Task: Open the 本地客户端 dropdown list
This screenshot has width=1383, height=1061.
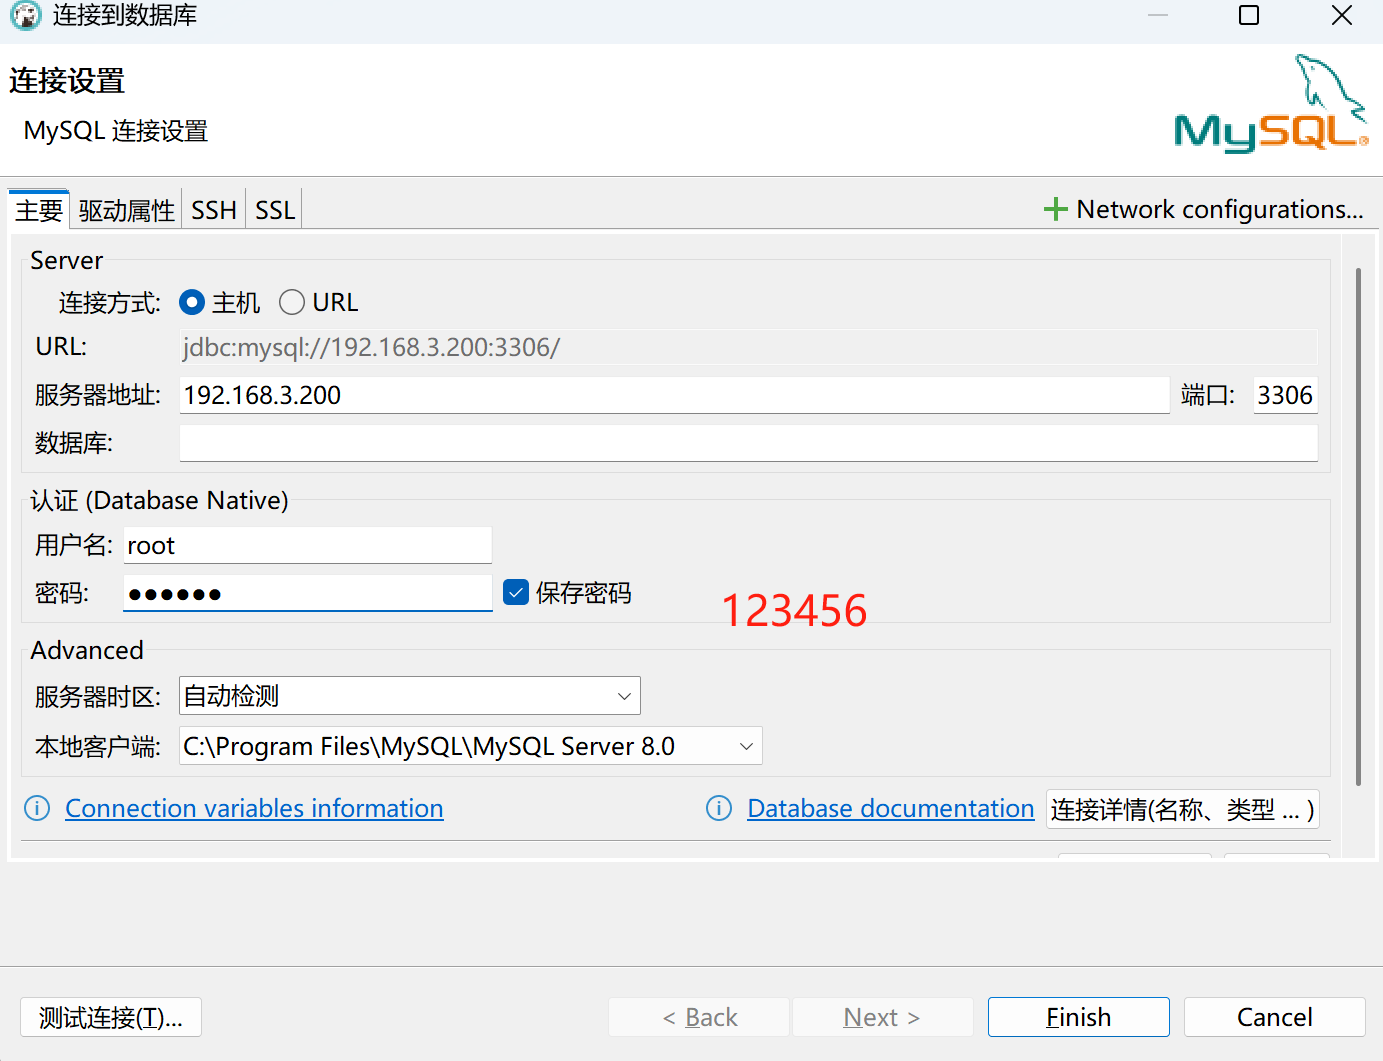Action: 745,746
